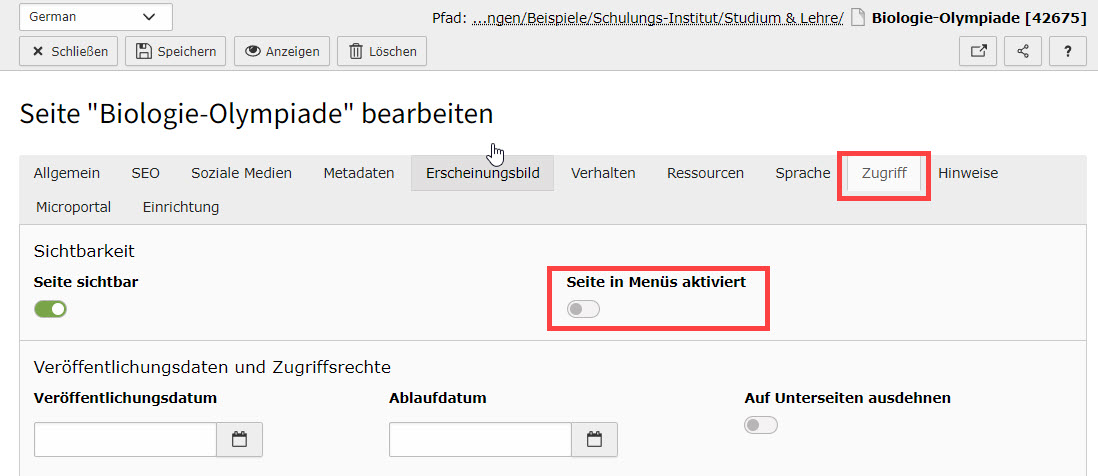Click the Schließen button

[69, 52]
